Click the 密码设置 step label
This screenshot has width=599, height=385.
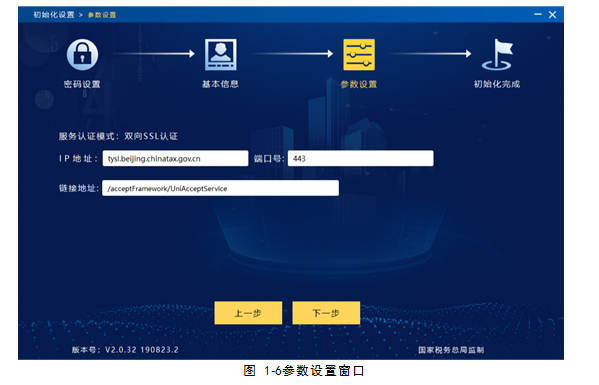click(x=82, y=84)
